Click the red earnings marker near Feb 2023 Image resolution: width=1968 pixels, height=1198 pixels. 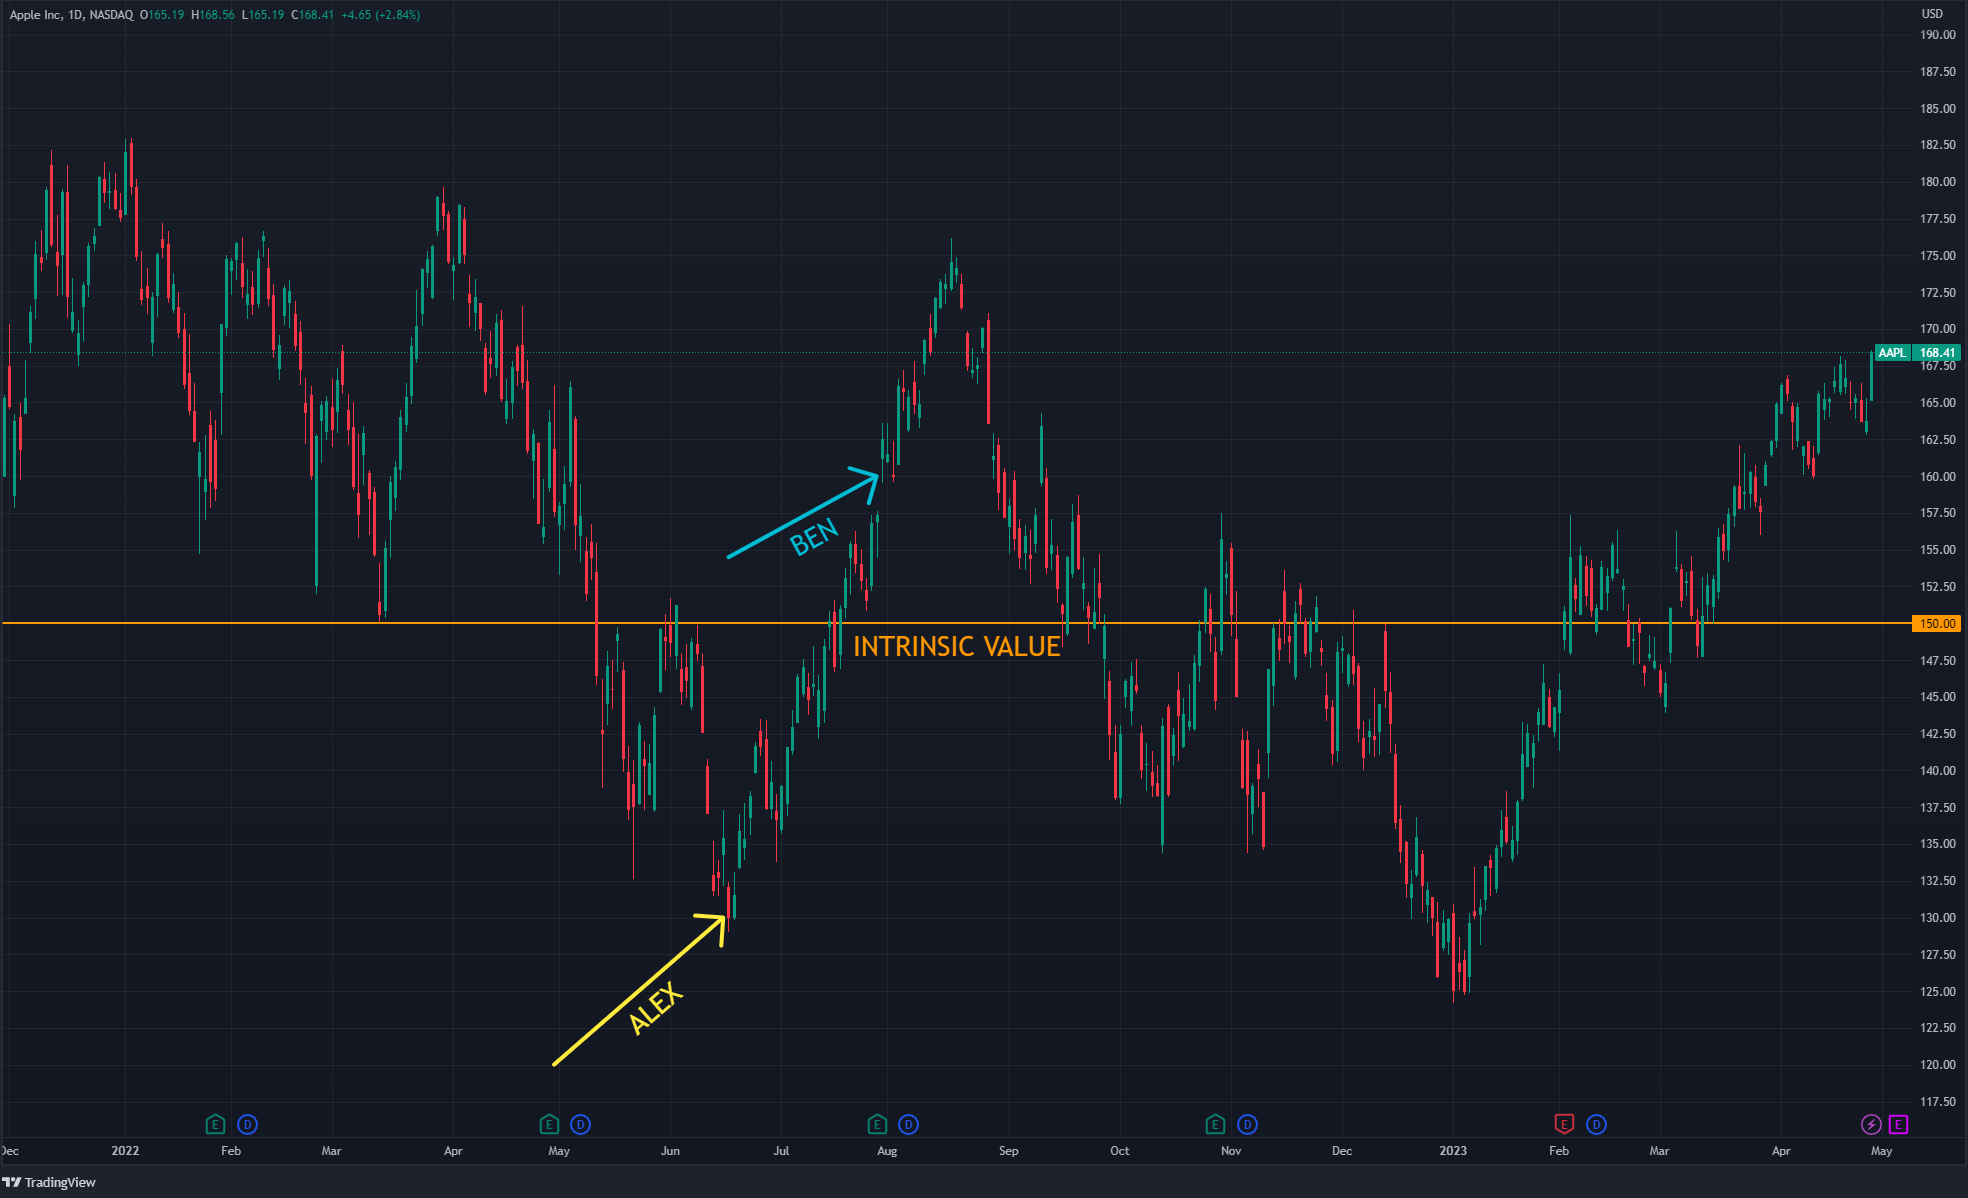point(1564,1124)
